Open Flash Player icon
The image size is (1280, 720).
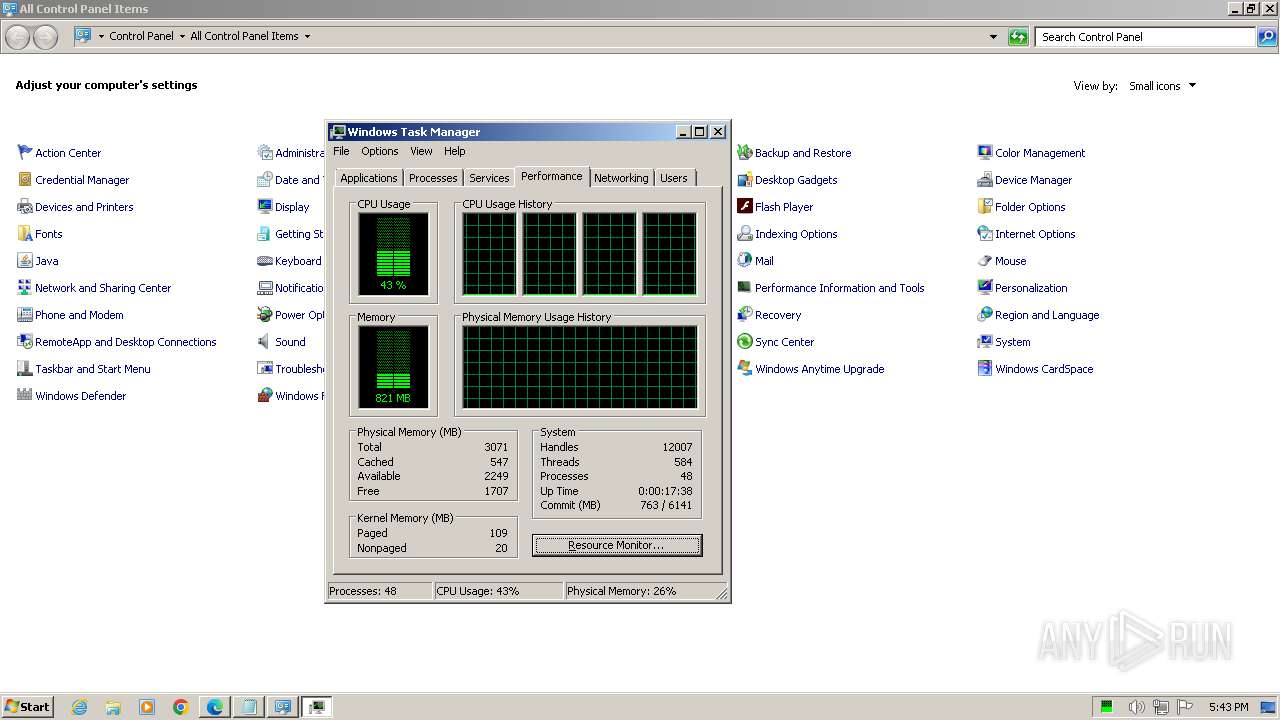click(x=745, y=206)
